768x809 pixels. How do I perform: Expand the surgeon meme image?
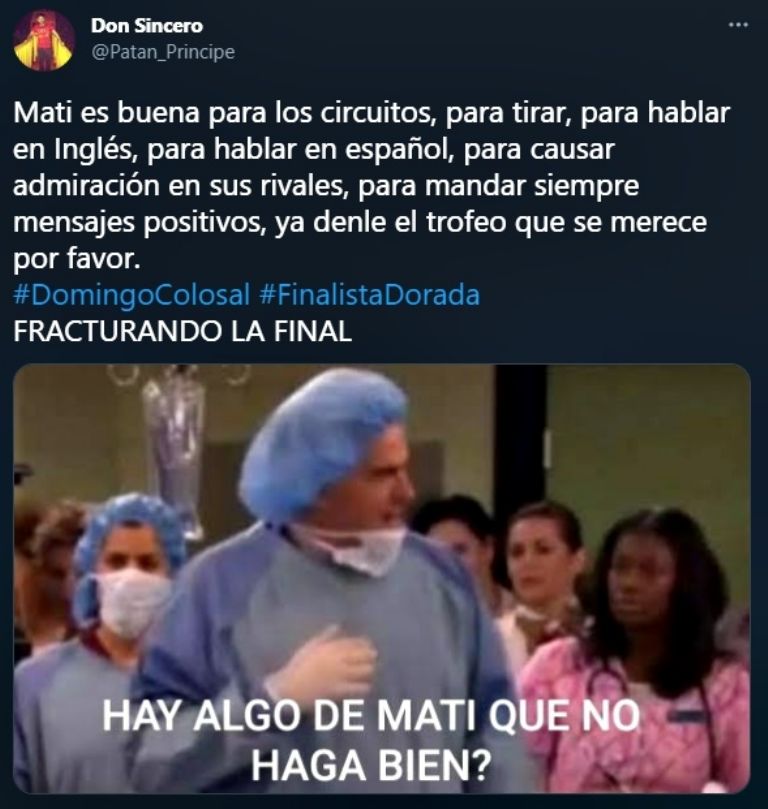[382, 578]
